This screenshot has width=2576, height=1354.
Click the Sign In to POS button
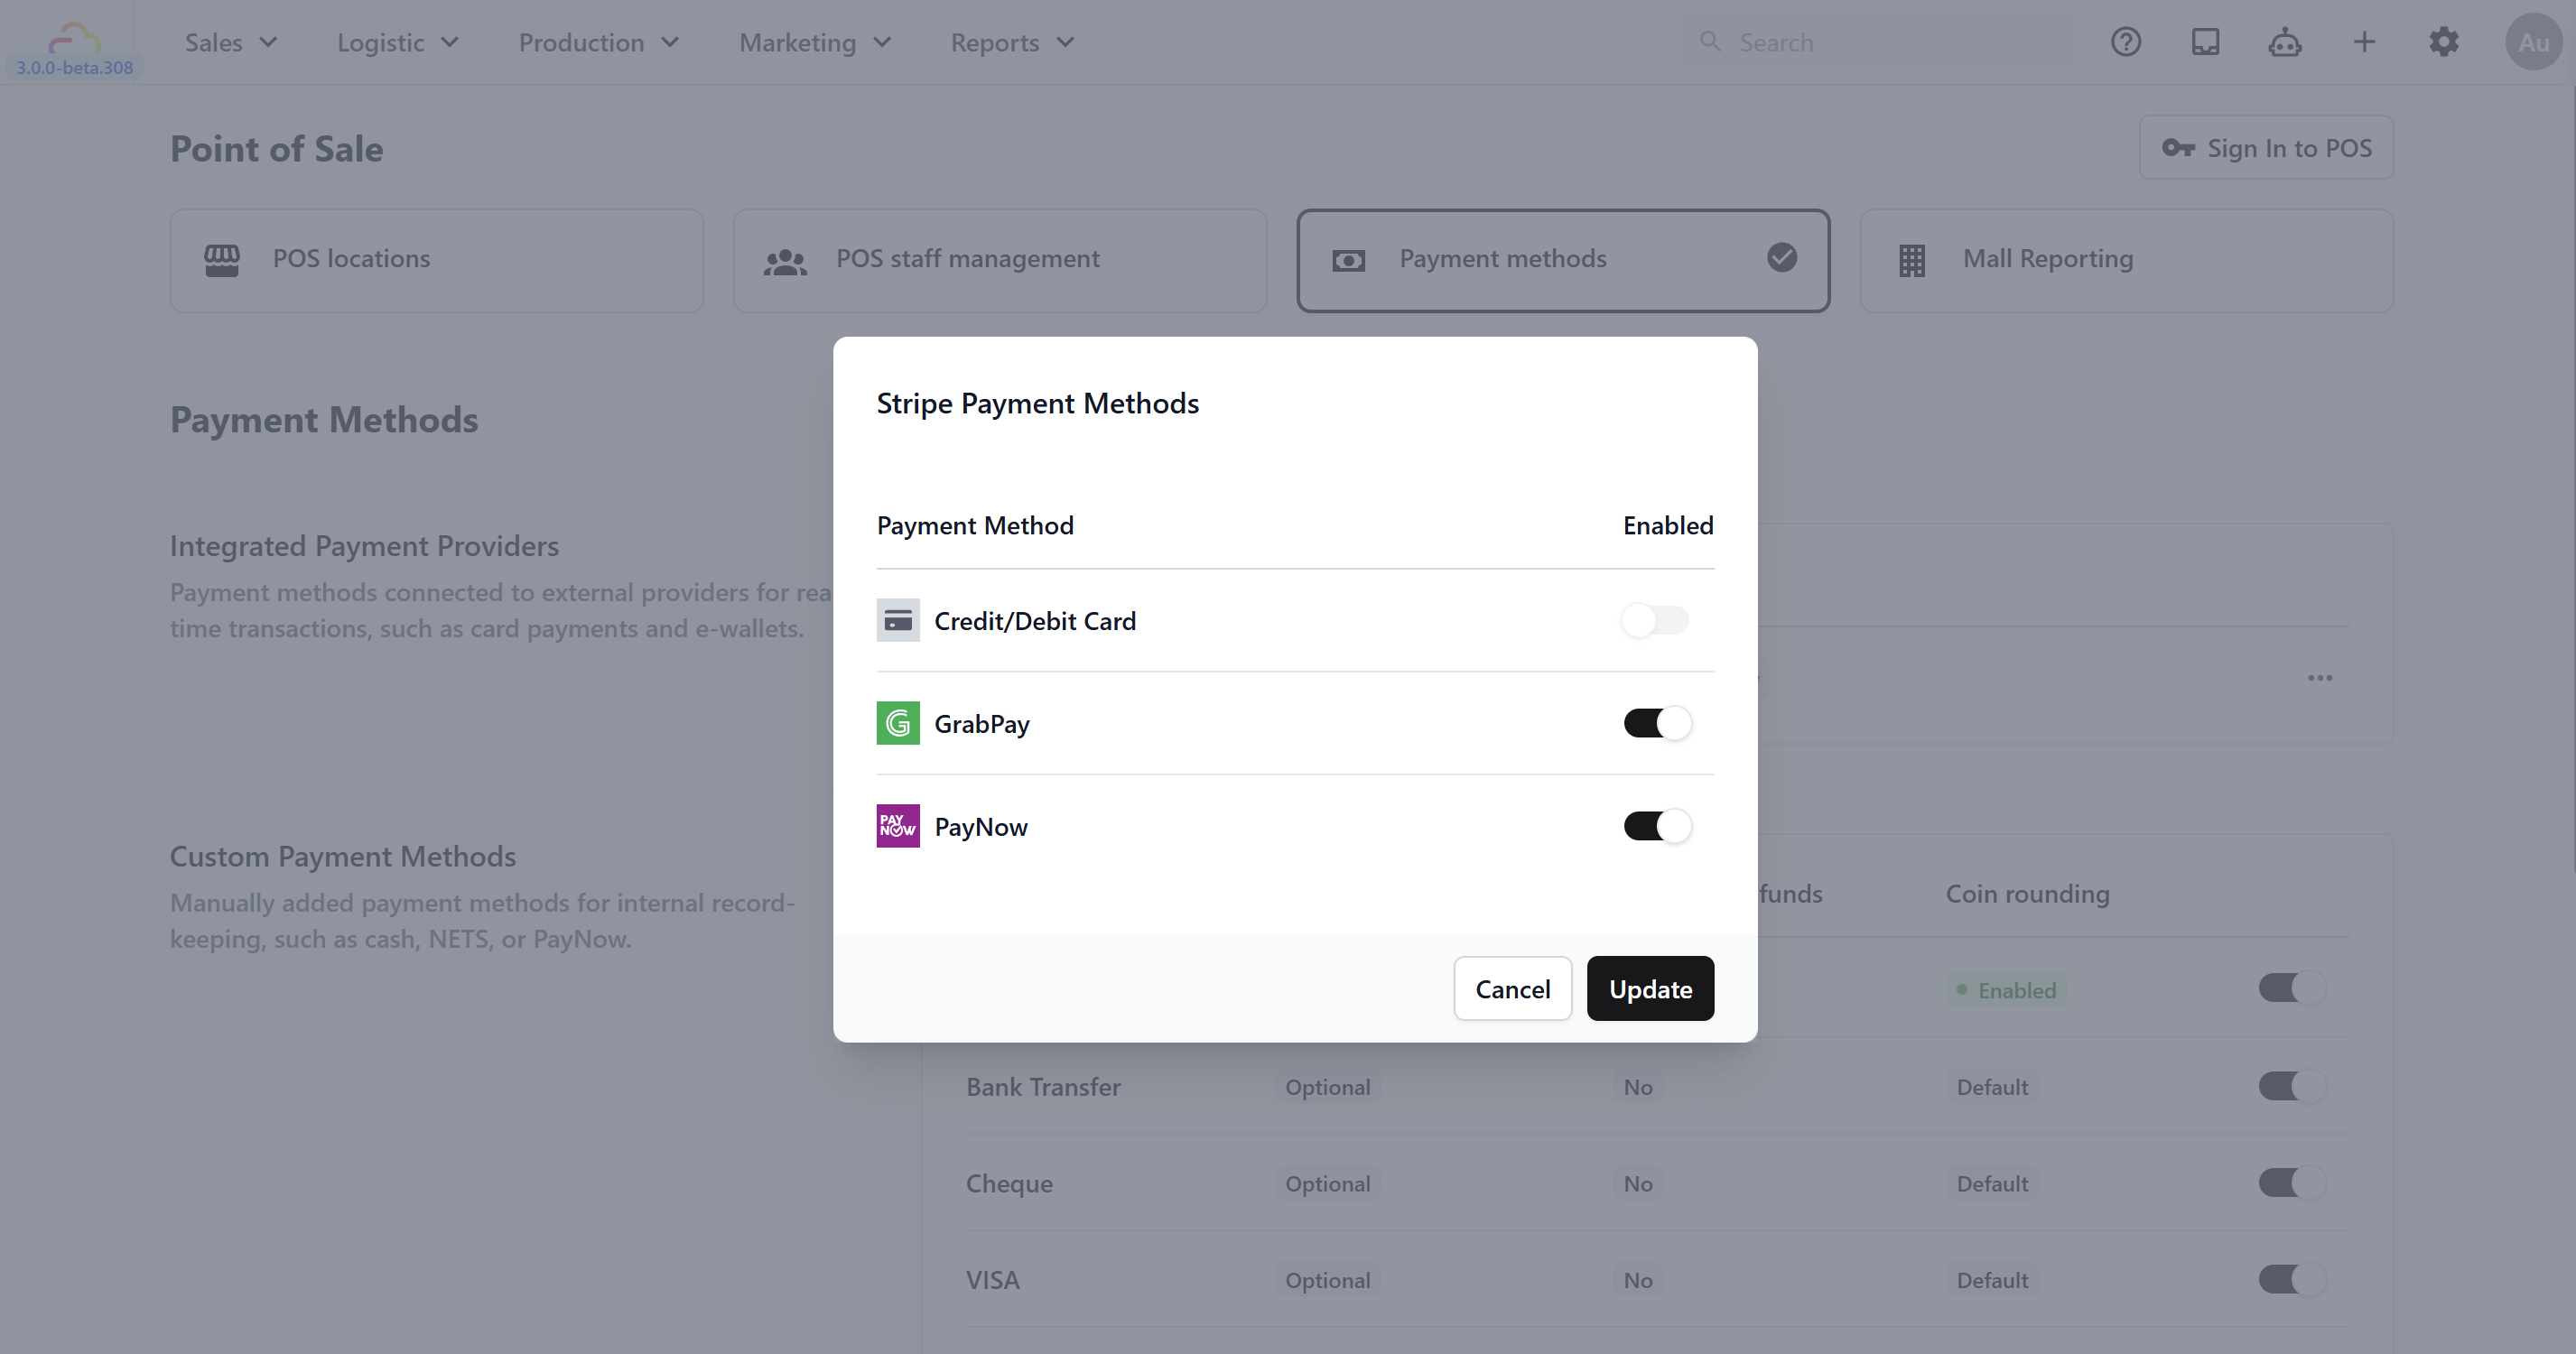2266,148
